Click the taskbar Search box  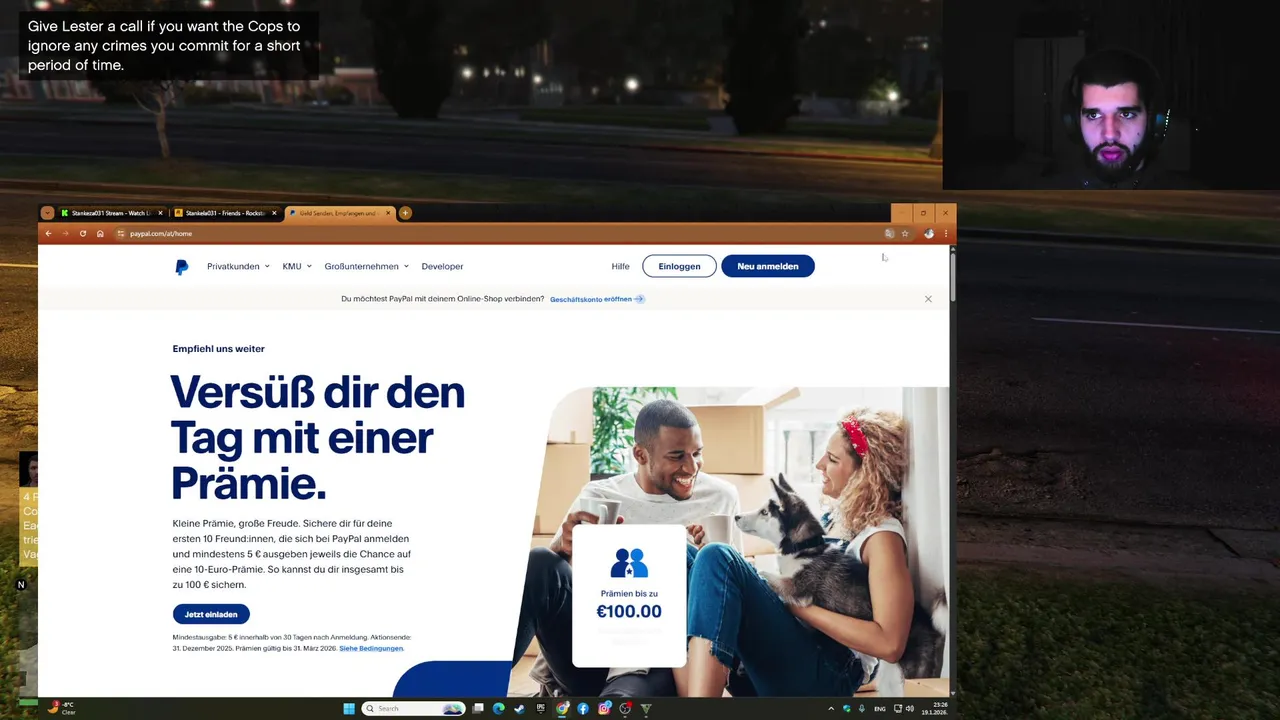[x=413, y=709]
